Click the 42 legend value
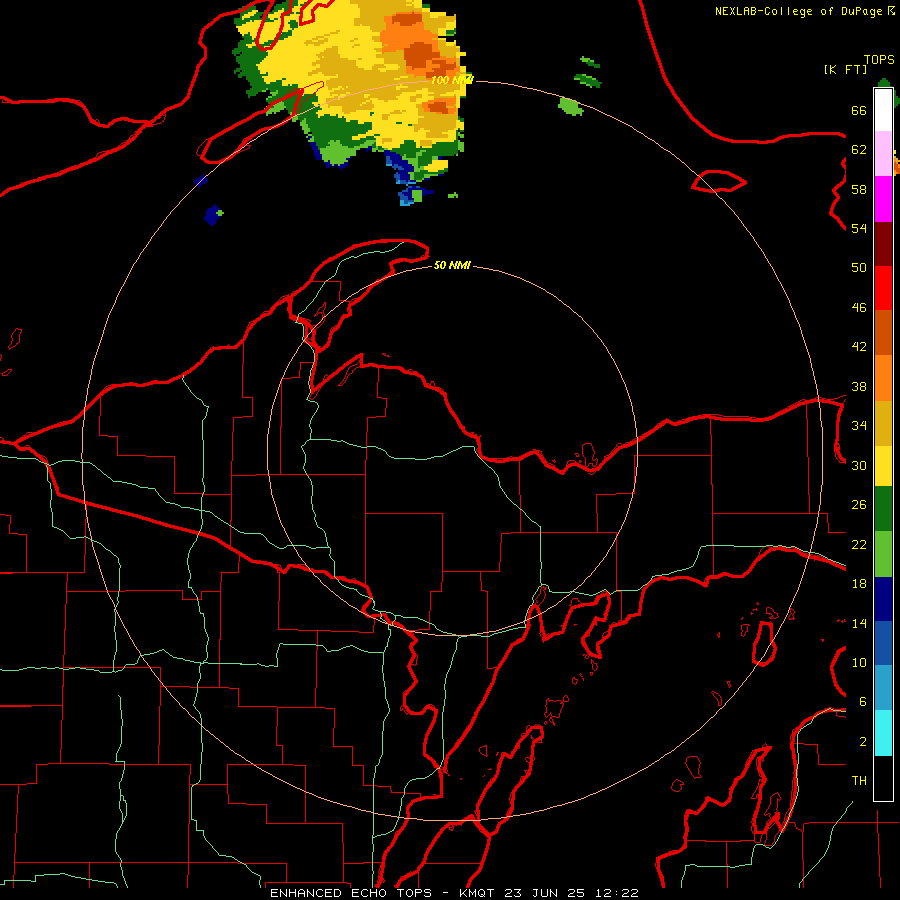The height and width of the screenshot is (900, 900). tap(859, 346)
